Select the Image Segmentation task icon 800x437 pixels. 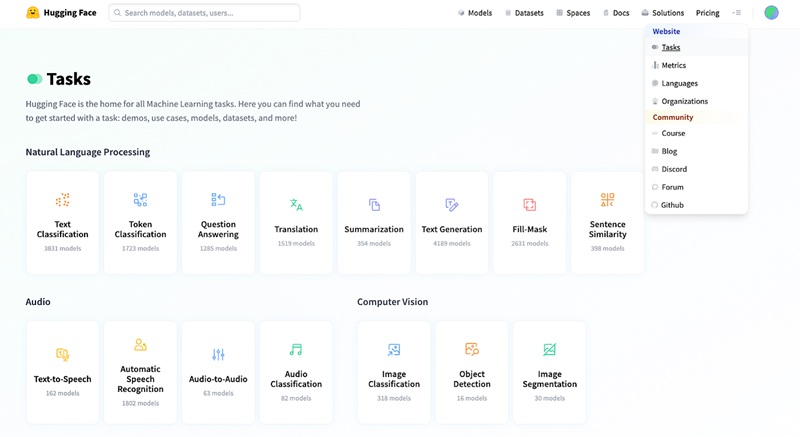pos(549,349)
